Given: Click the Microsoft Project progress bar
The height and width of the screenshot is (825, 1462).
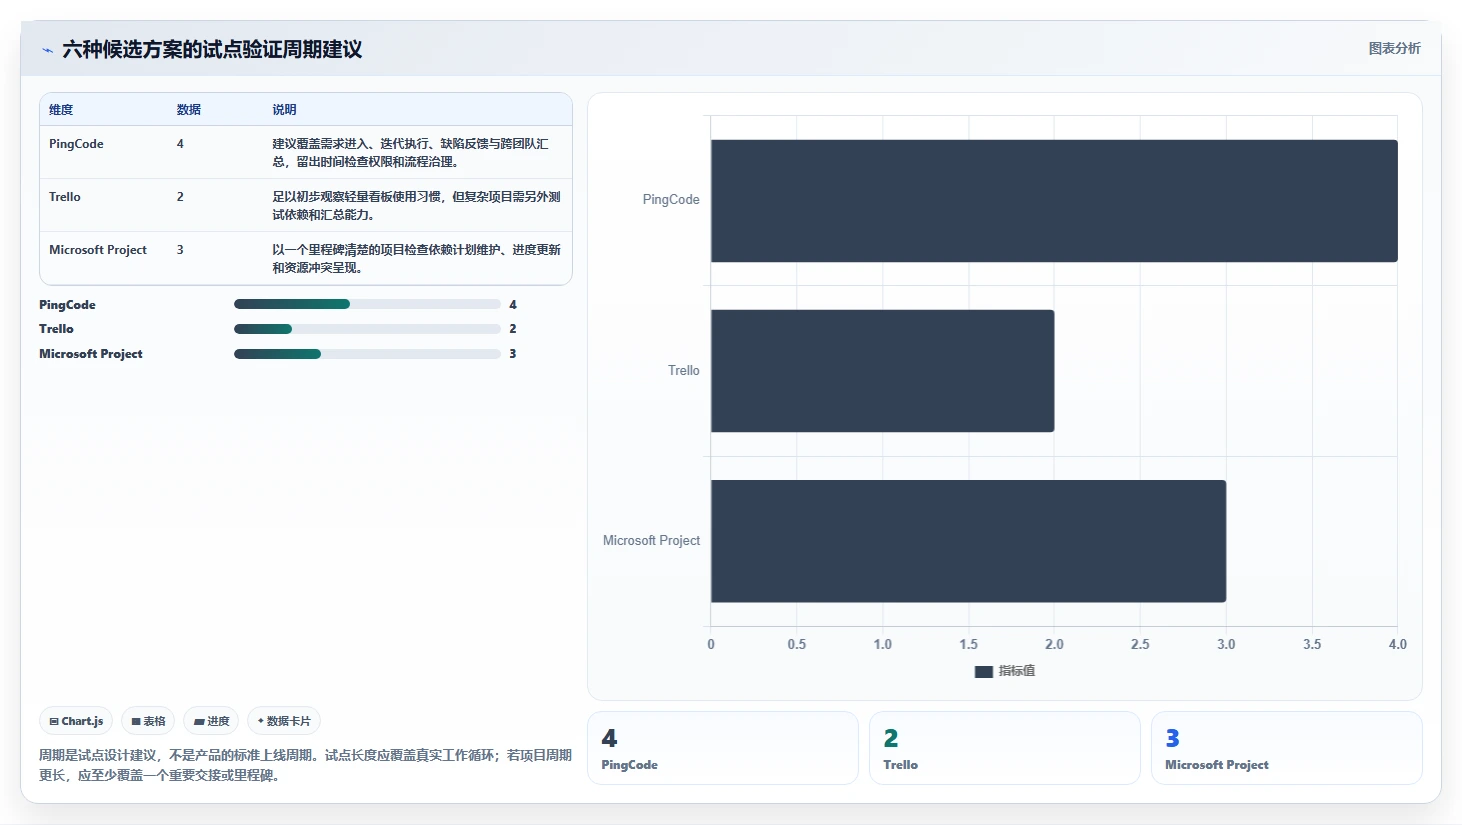Looking at the screenshot, I should pyautogui.click(x=367, y=354).
